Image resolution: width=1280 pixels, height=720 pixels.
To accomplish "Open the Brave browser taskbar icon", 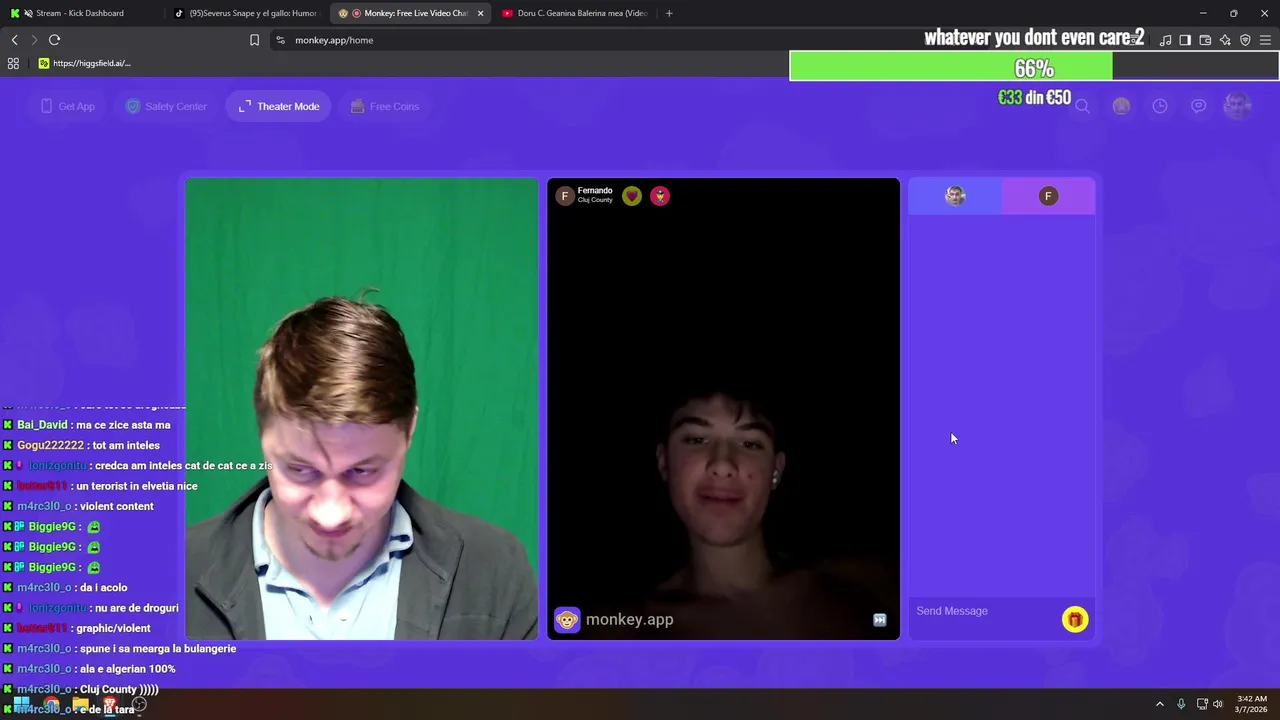I will click(x=110, y=704).
